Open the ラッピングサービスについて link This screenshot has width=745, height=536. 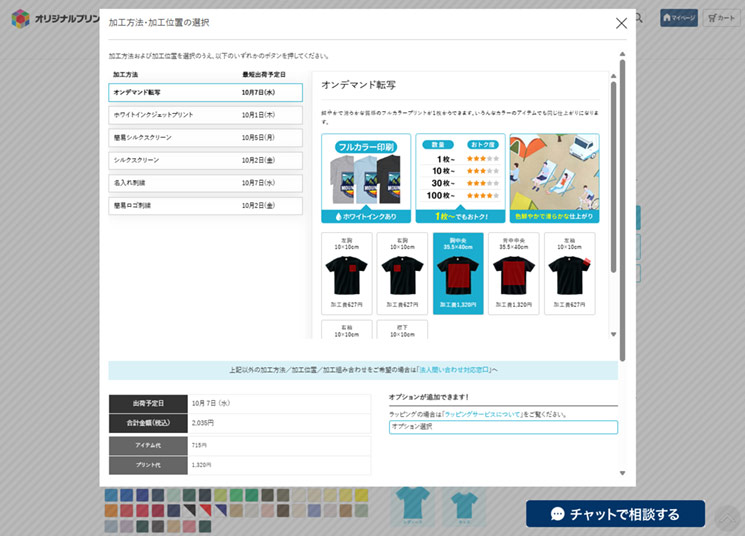click(x=483, y=414)
